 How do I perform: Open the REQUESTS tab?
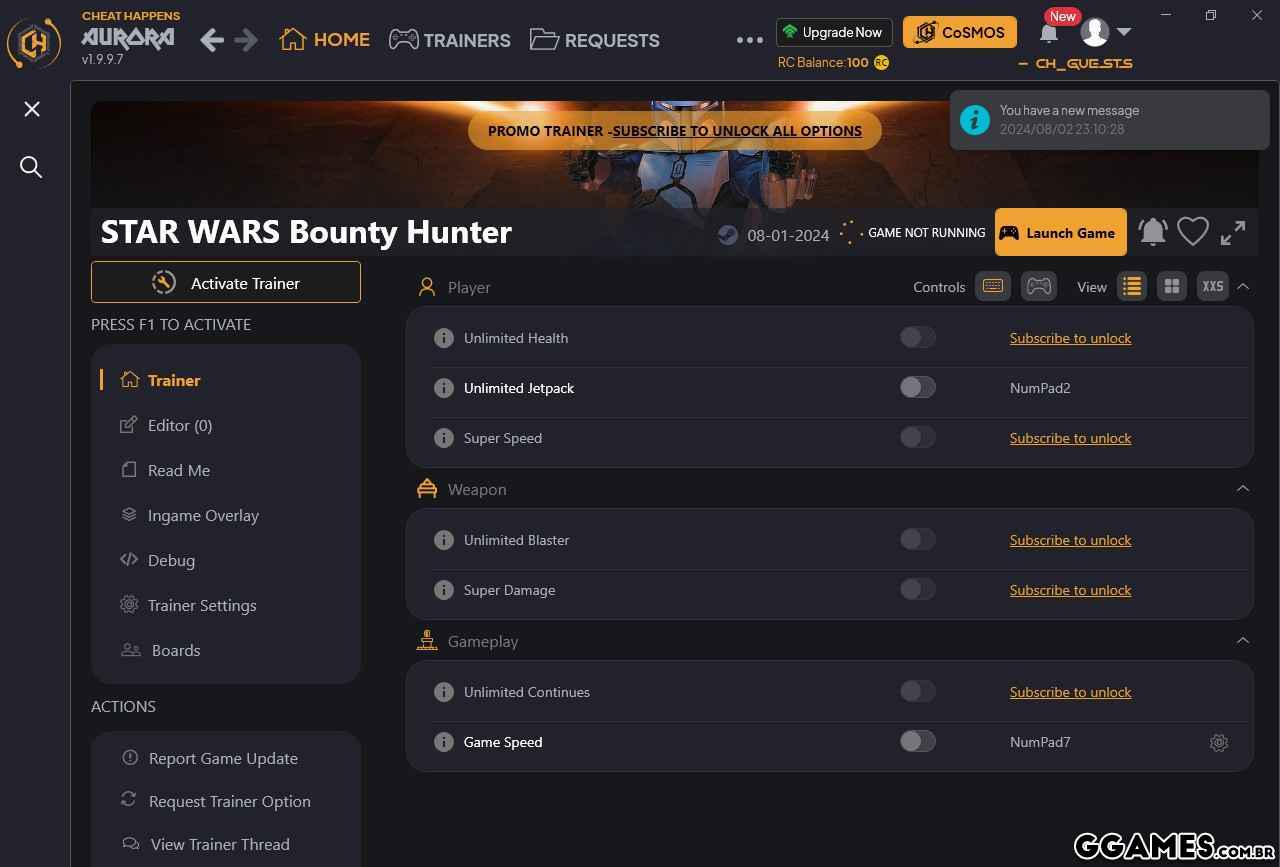[595, 40]
